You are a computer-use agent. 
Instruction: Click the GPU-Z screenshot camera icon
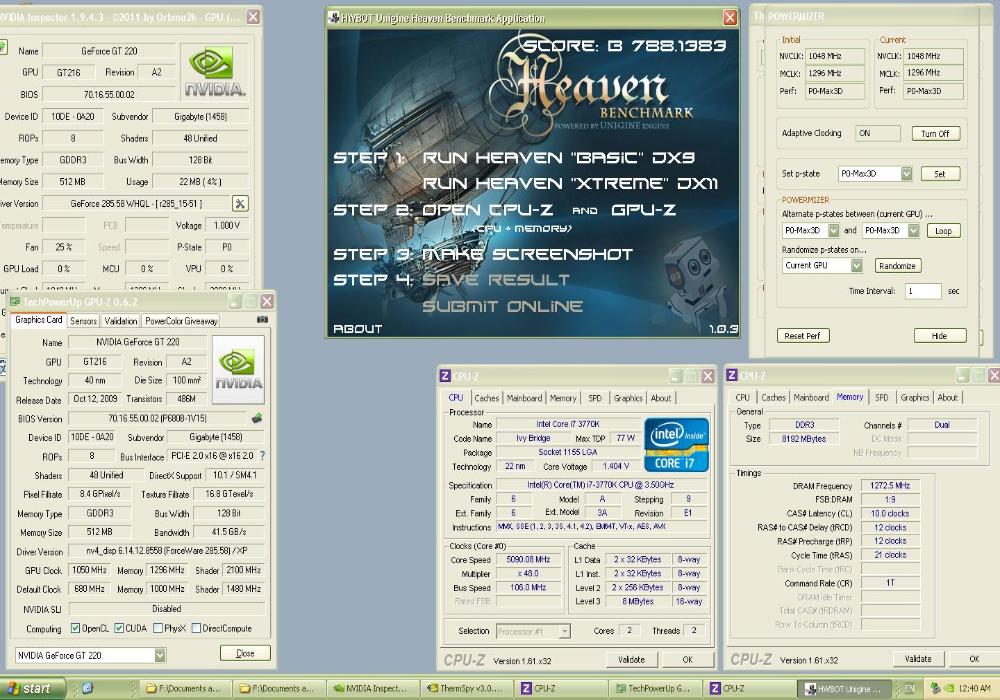point(262,319)
